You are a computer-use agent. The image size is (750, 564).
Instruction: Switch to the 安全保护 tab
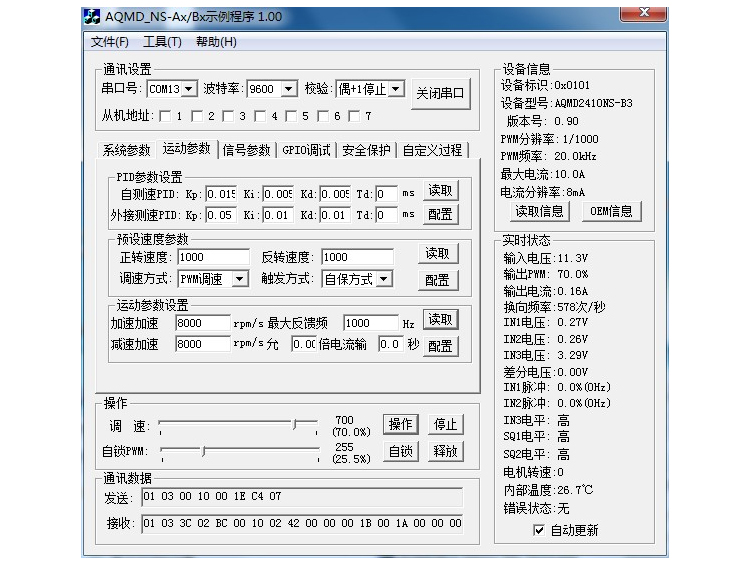point(366,150)
